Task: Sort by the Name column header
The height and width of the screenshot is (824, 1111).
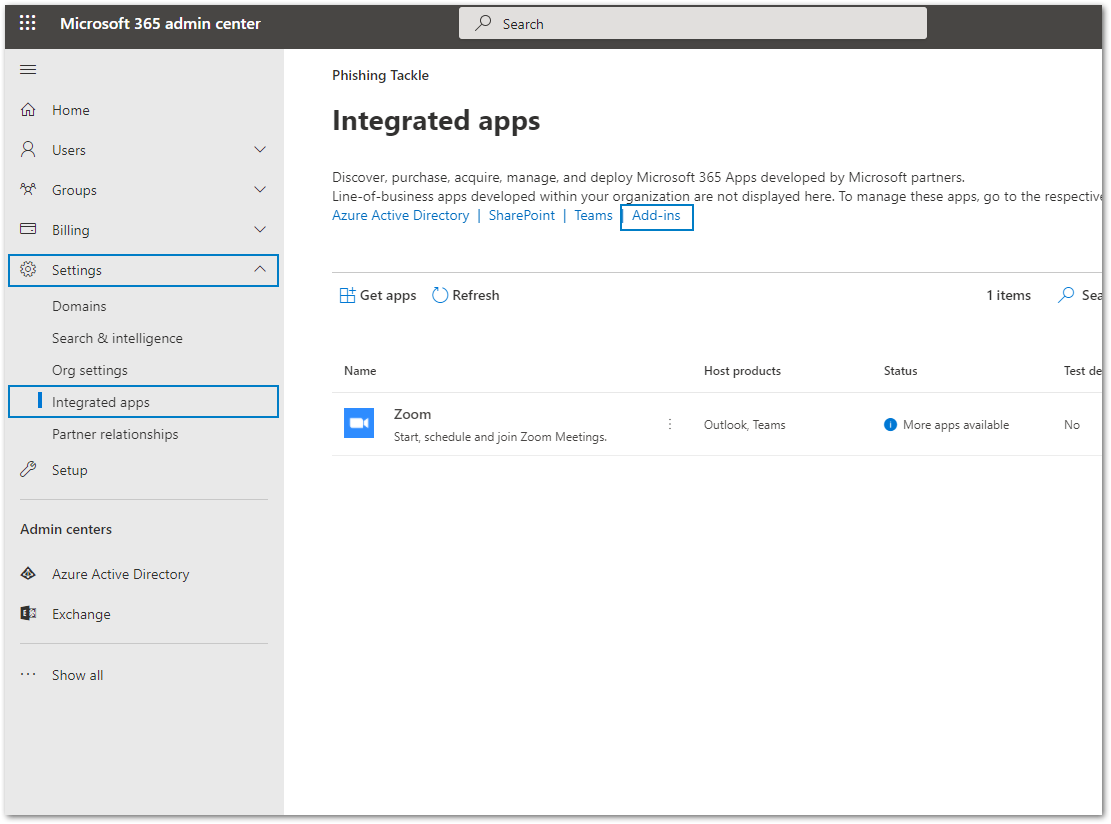Action: click(360, 371)
